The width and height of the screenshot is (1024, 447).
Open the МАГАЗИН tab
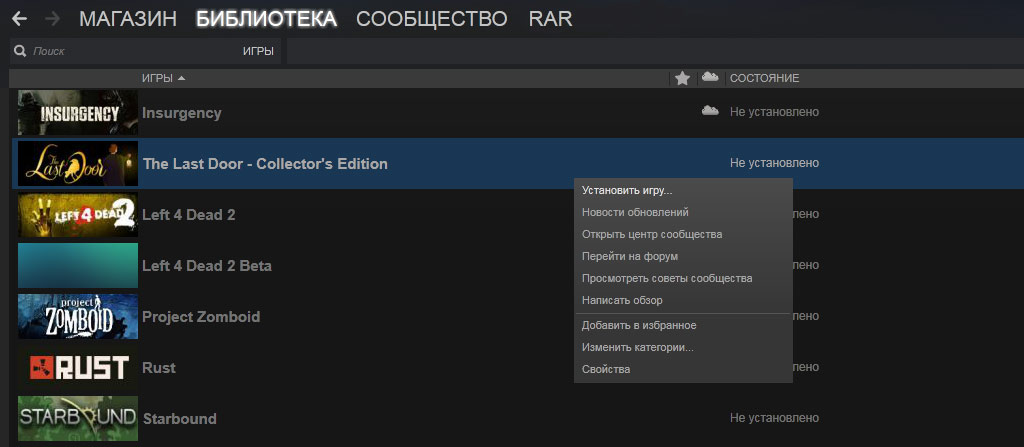[128, 19]
